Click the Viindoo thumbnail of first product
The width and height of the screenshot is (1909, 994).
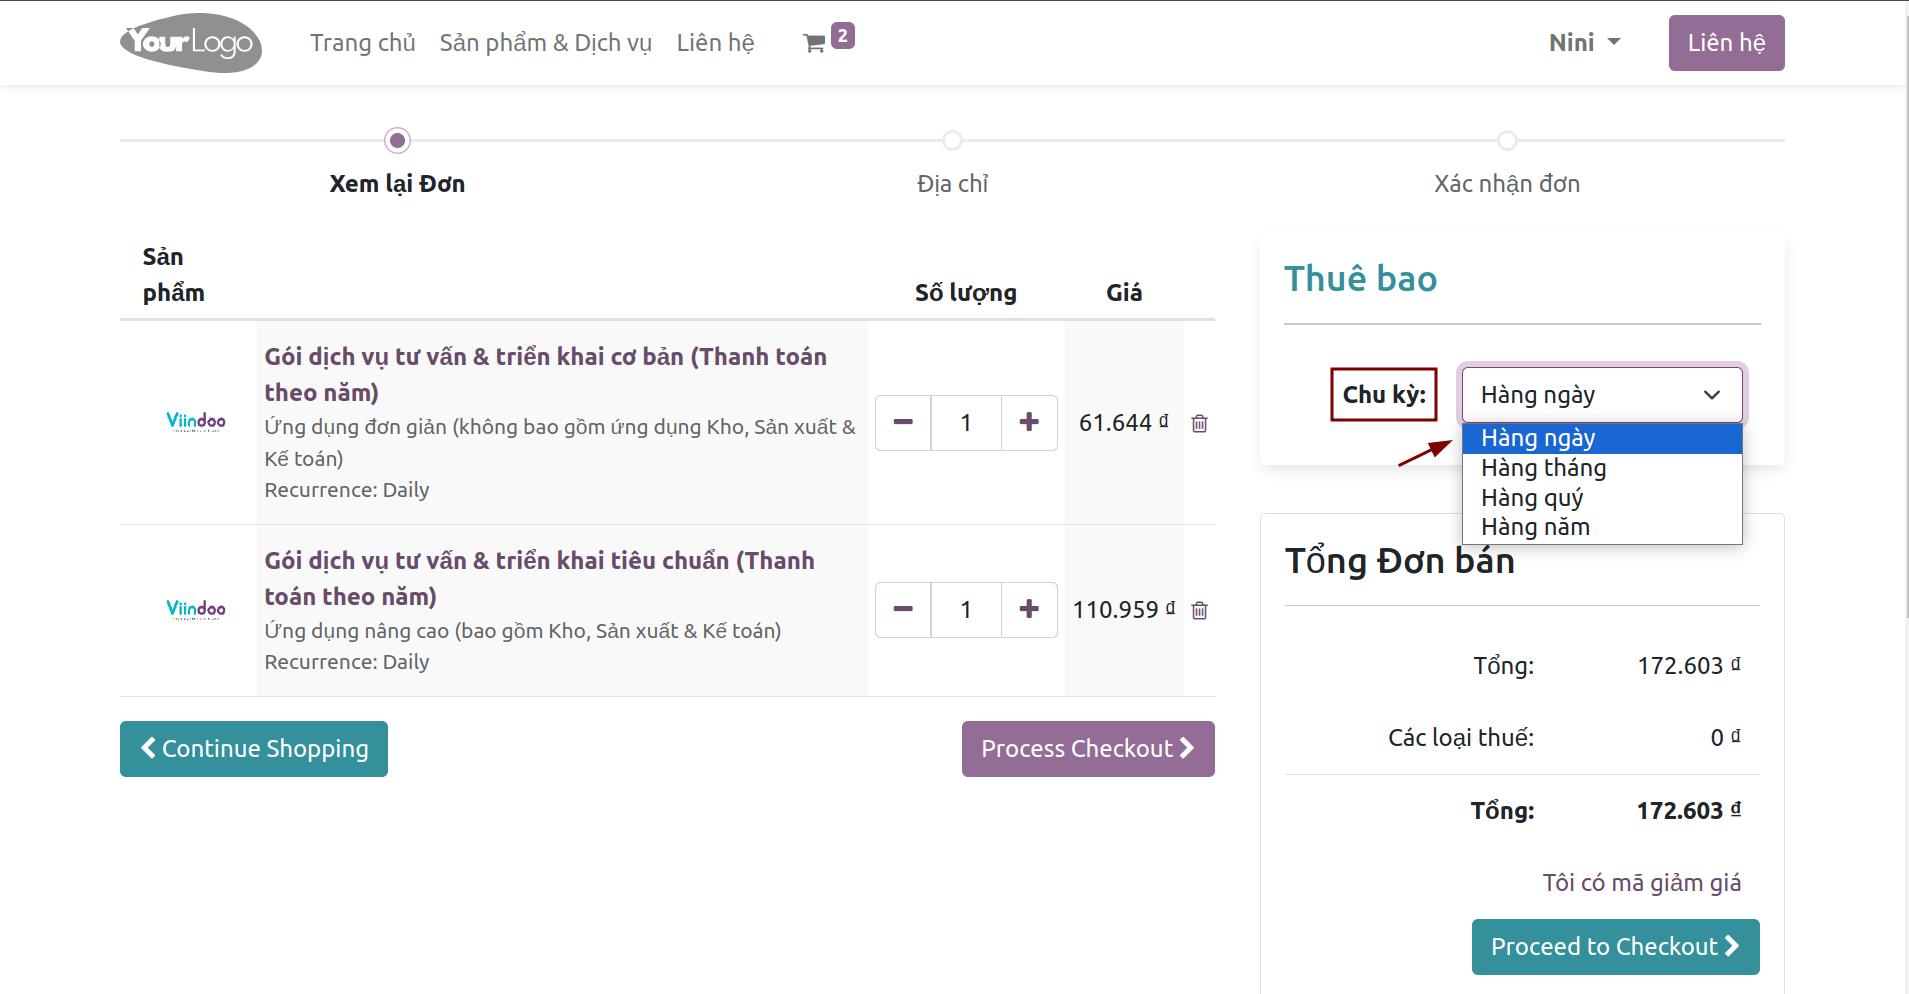pyautogui.click(x=195, y=422)
